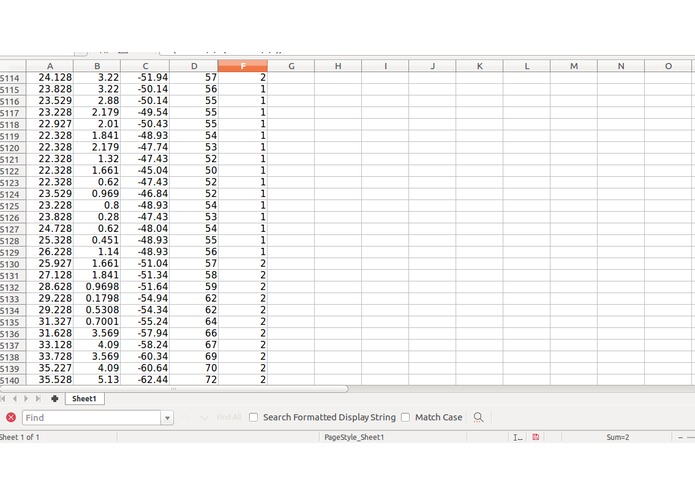The width and height of the screenshot is (695, 494).
Task: Select row 5140 header
Action: [13, 380]
